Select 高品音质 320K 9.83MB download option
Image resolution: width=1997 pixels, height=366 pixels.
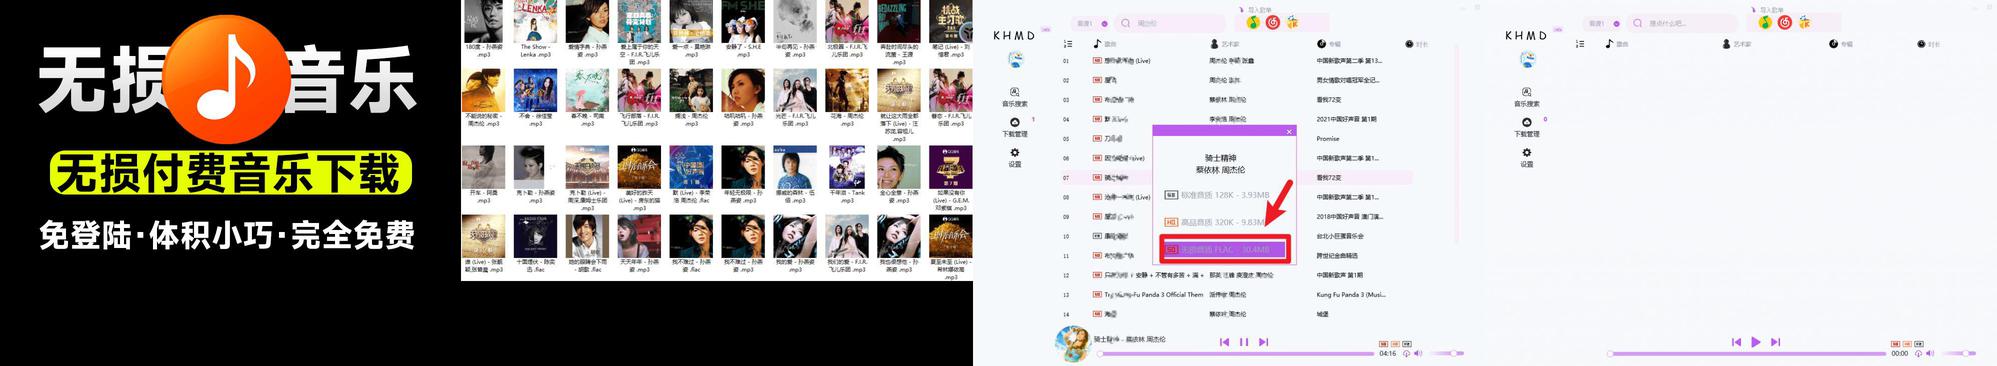1218,222
